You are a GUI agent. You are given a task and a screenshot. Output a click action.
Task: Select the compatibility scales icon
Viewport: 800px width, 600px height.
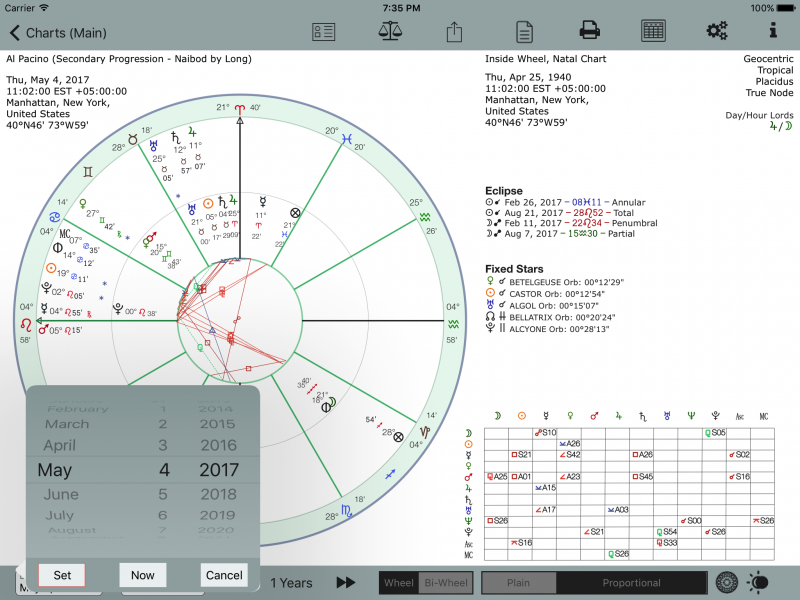tap(390, 30)
